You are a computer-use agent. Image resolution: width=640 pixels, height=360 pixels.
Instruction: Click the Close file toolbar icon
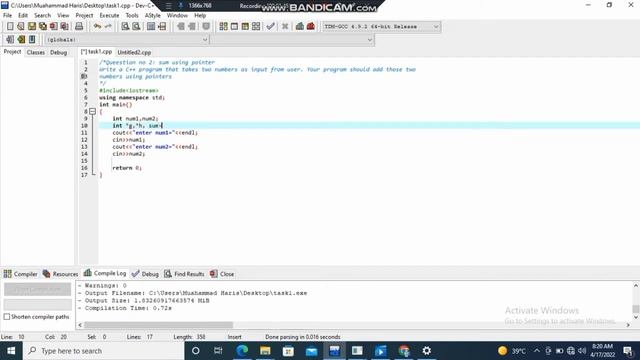pos(53,27)
